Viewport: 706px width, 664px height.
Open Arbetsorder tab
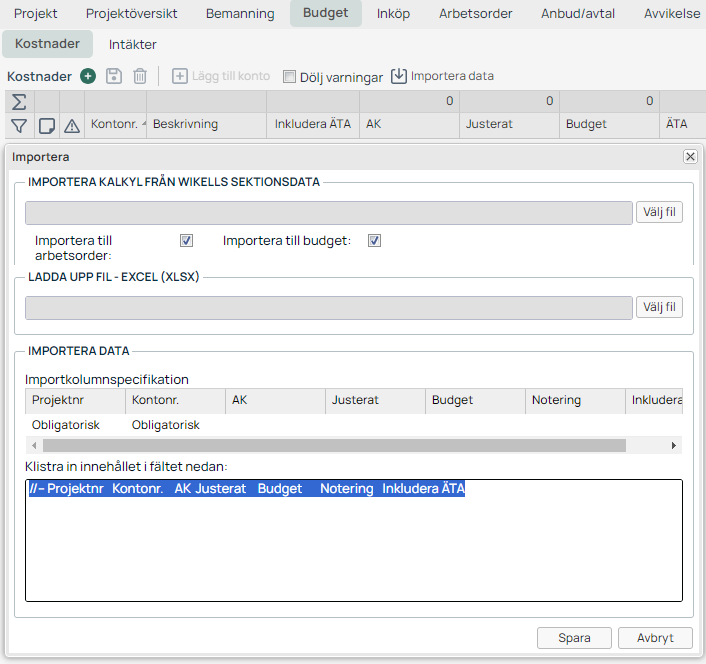(x=475, y=14)
